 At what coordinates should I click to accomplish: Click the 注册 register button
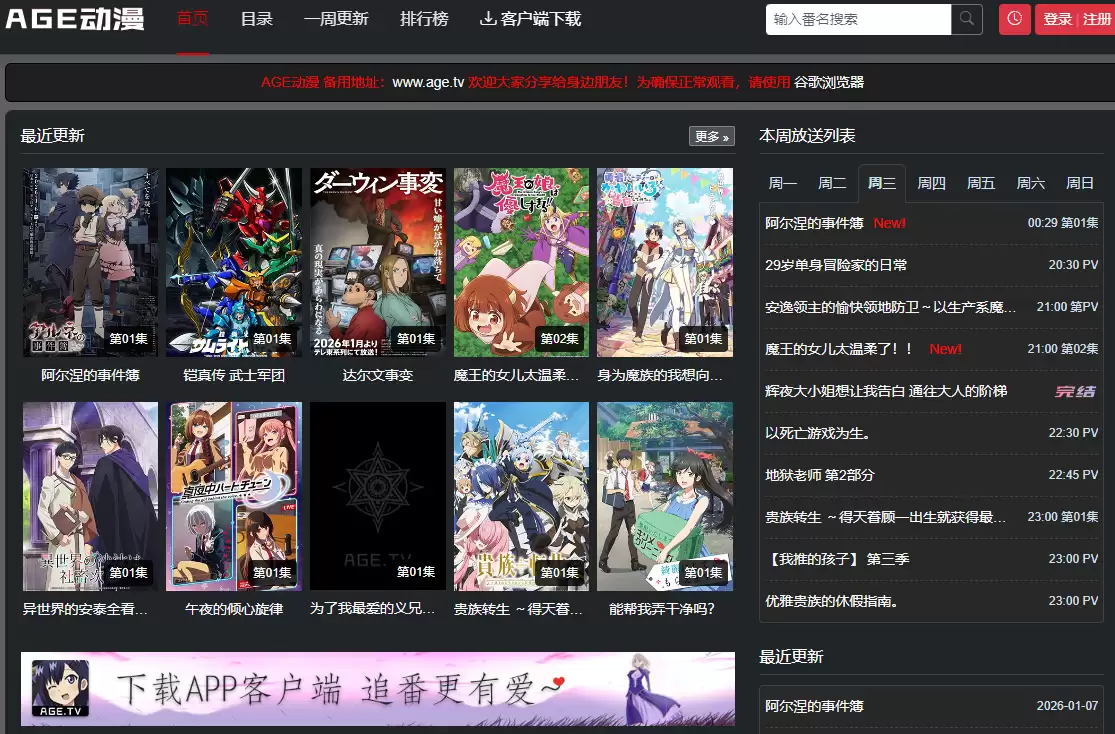tap(1096, 19)
